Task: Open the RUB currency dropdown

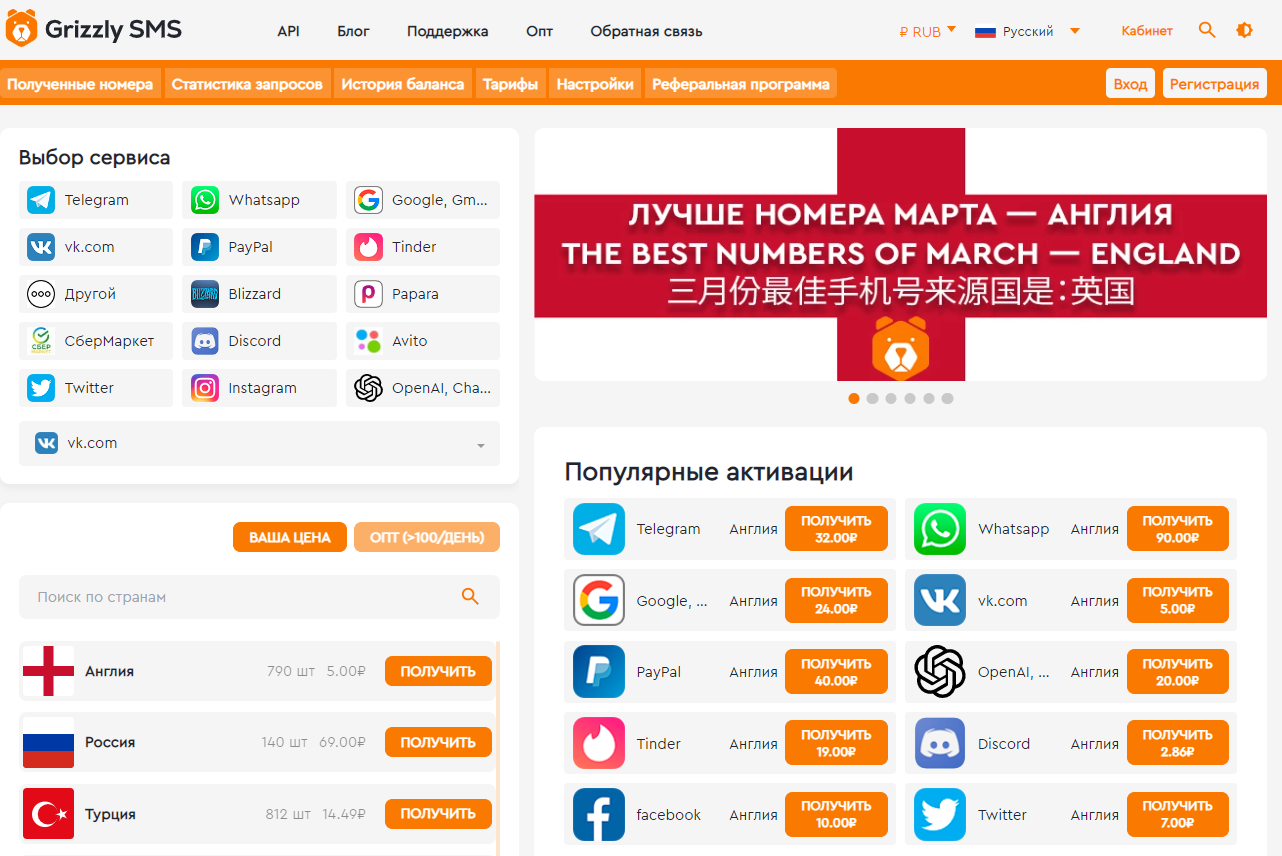Action: 928,31
